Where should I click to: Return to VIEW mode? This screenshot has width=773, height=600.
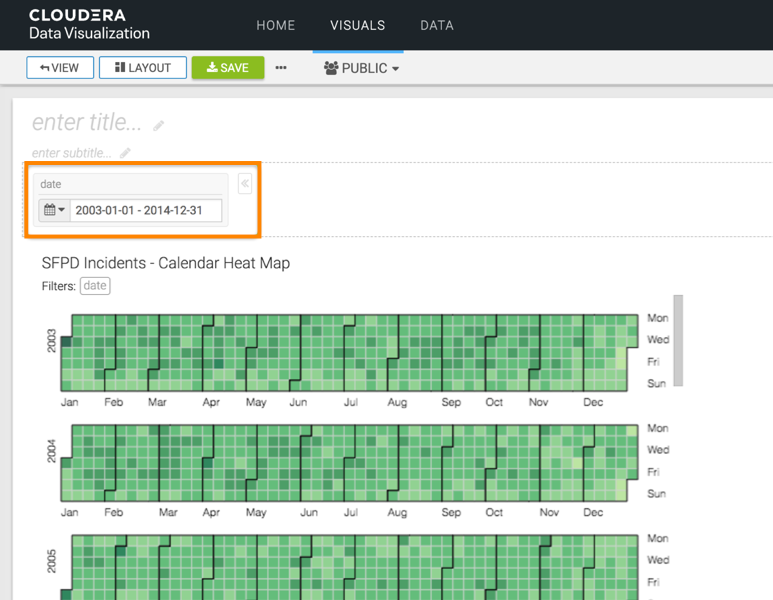pos(60,68)
